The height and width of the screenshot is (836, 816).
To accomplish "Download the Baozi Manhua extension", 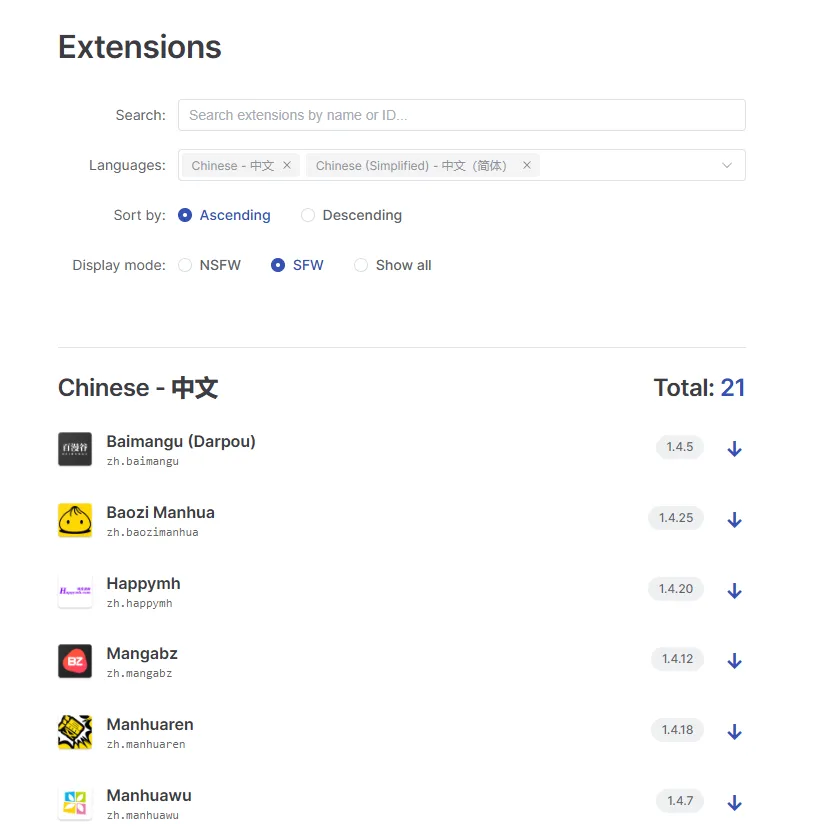I will coord(734,520).
